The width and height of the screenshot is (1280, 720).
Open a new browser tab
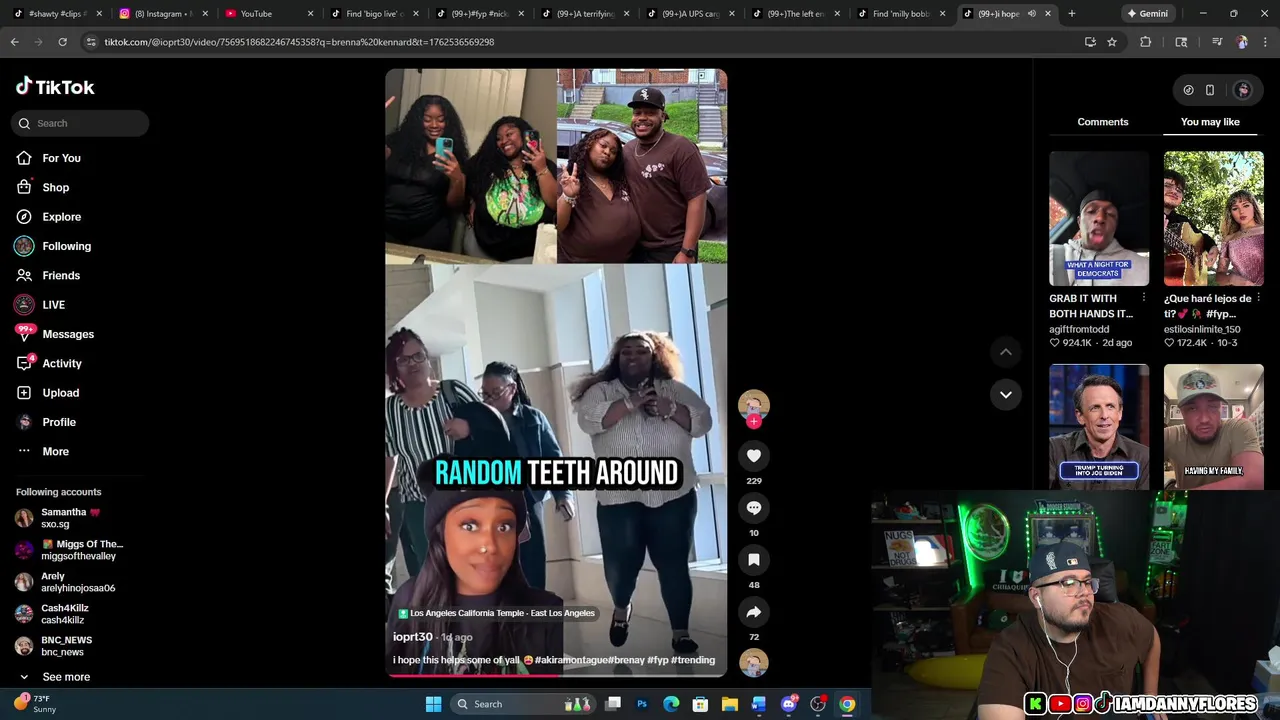coord(1071,14)
